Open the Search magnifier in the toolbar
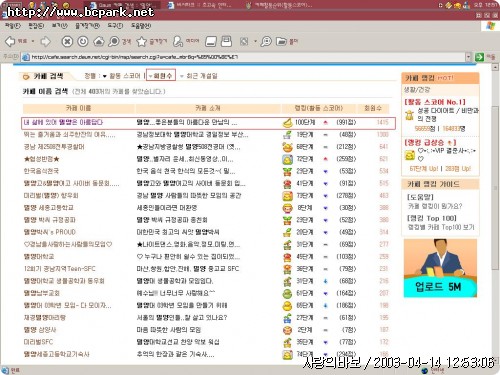500x375 pixels. [x=114, y=41]
